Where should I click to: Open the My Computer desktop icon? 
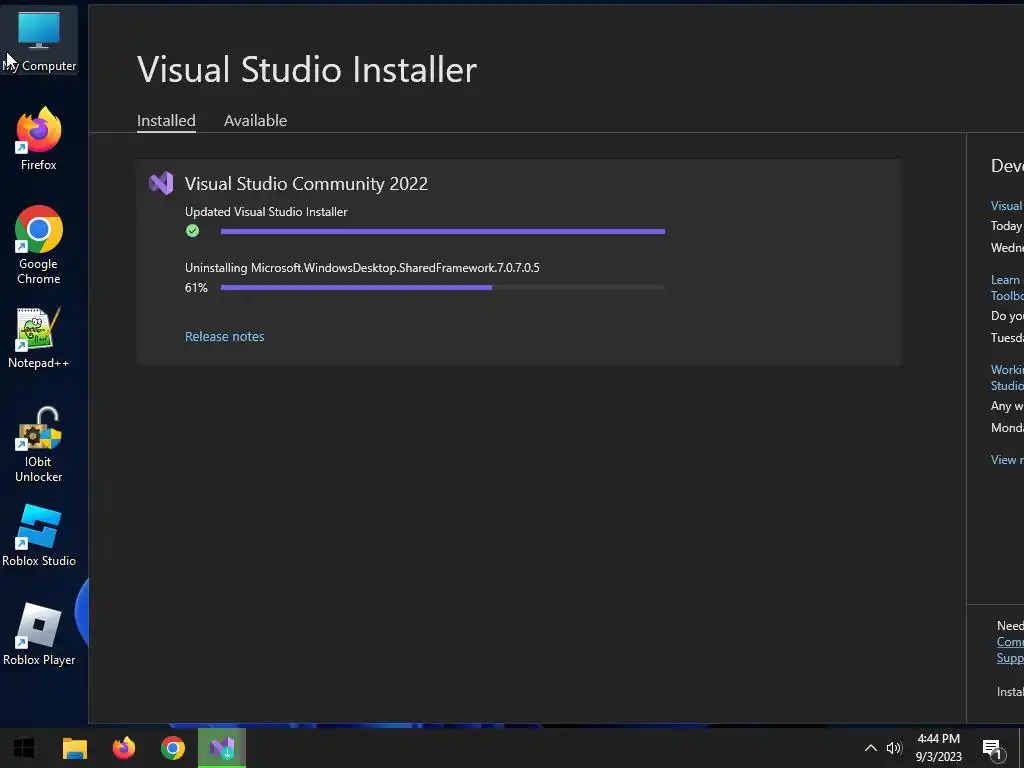(39, 40)
